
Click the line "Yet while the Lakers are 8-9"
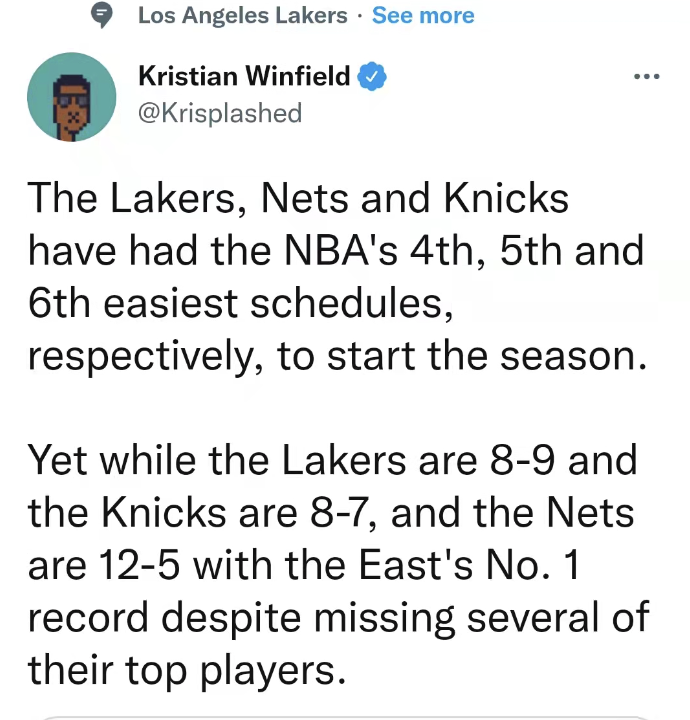[x=332, y=461]
